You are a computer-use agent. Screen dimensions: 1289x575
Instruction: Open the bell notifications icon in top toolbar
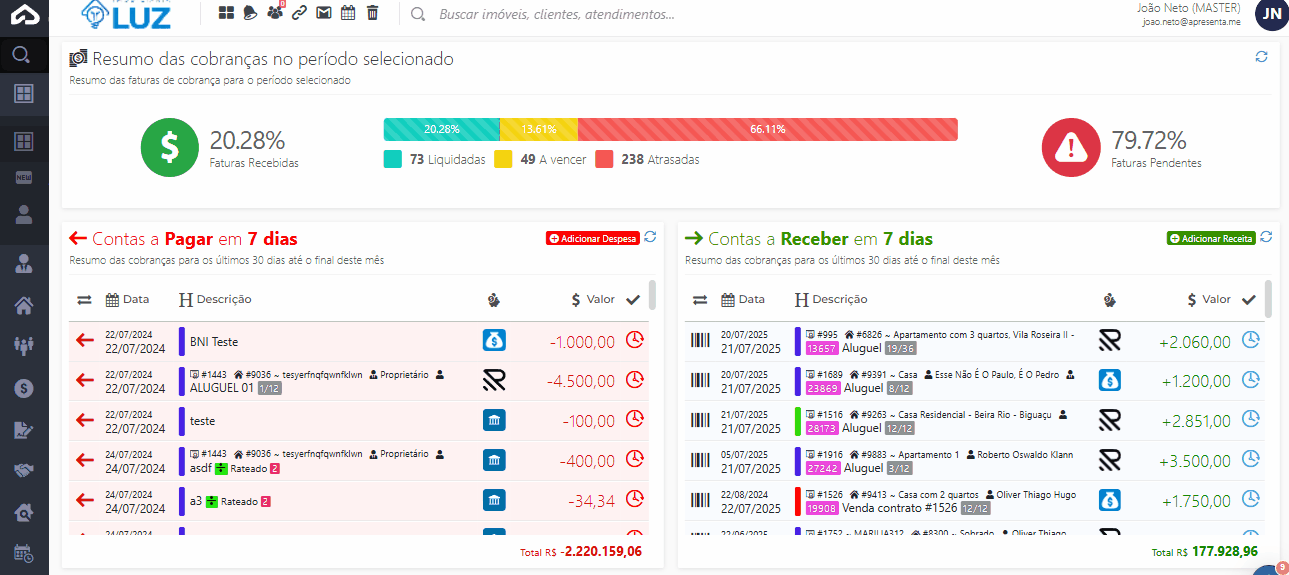(250, 13)
